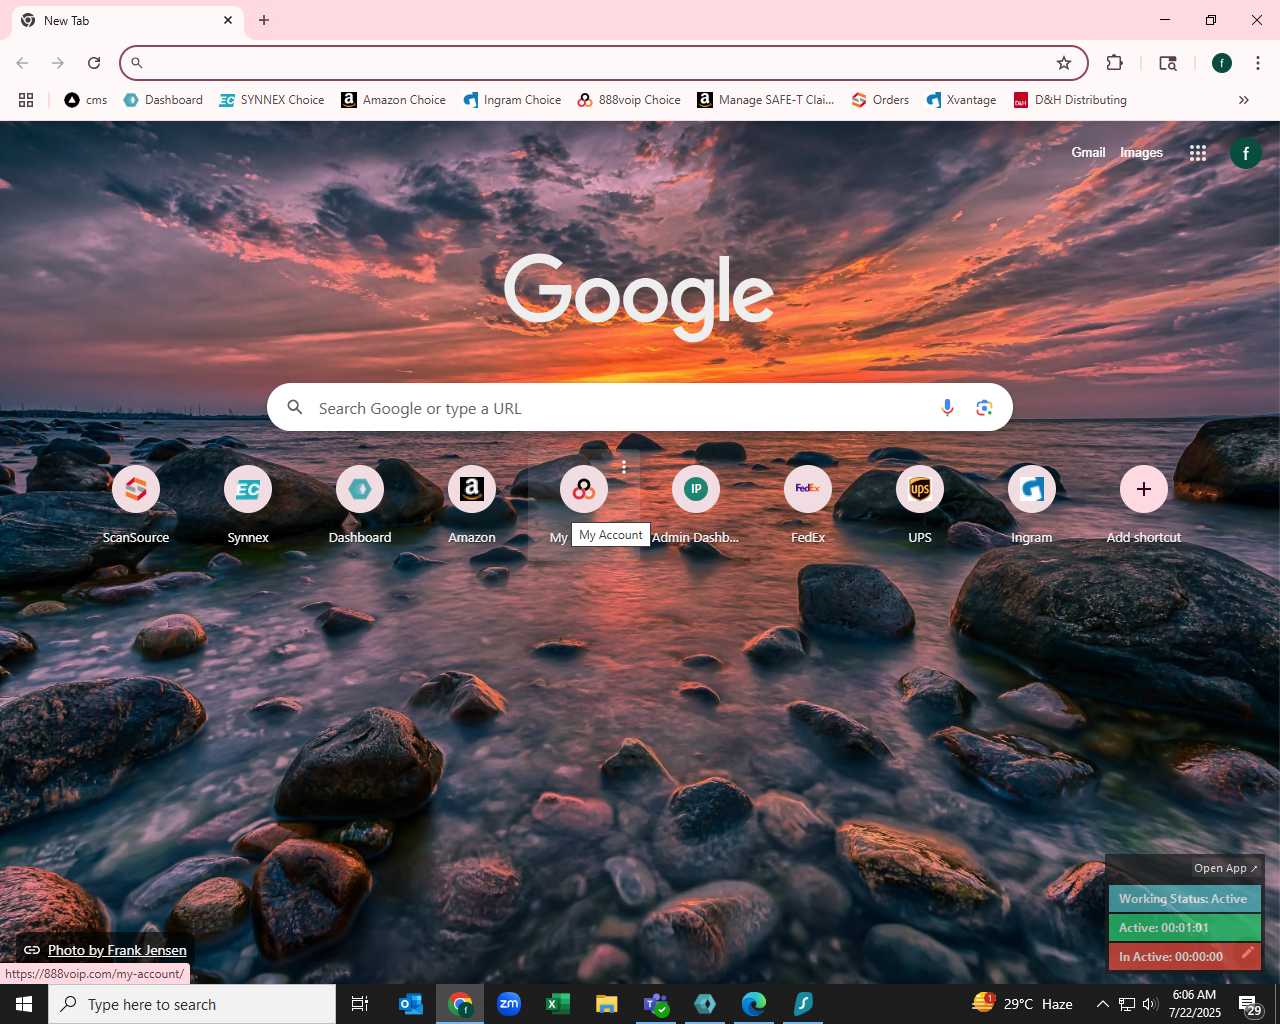Open Excel from the taskbar
This screenshot has width=1280, height=1024.
[x=558, y=1004]
